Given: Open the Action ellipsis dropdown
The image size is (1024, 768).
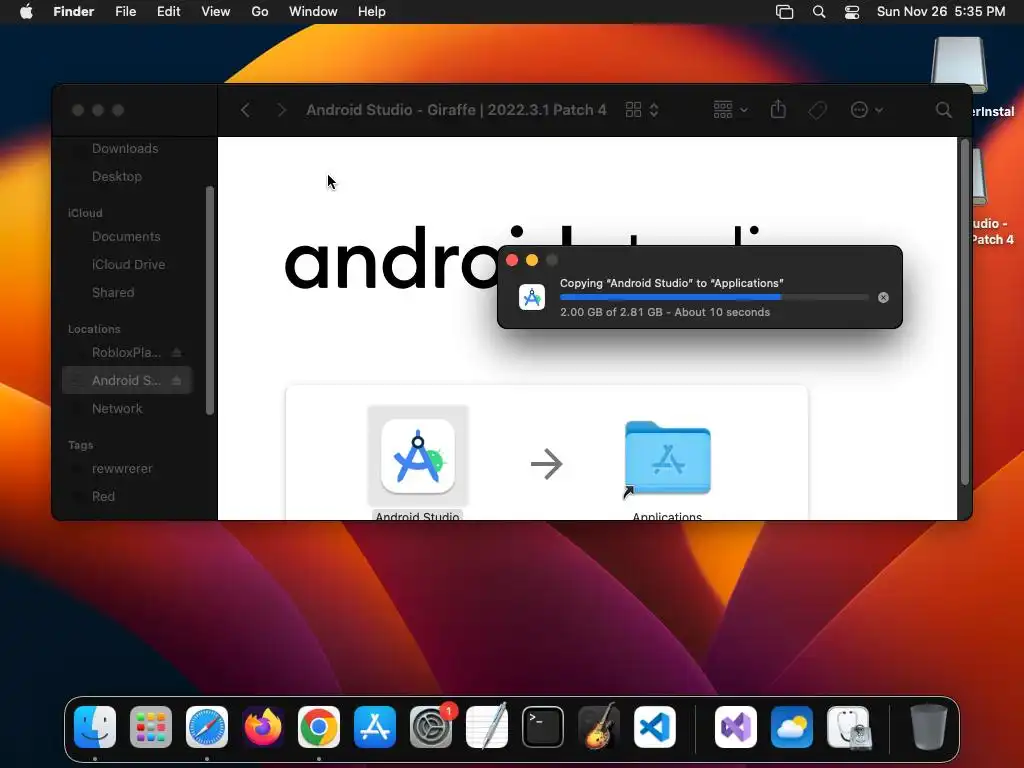Looking at the screenshot, I should click(x=867, y=110).
